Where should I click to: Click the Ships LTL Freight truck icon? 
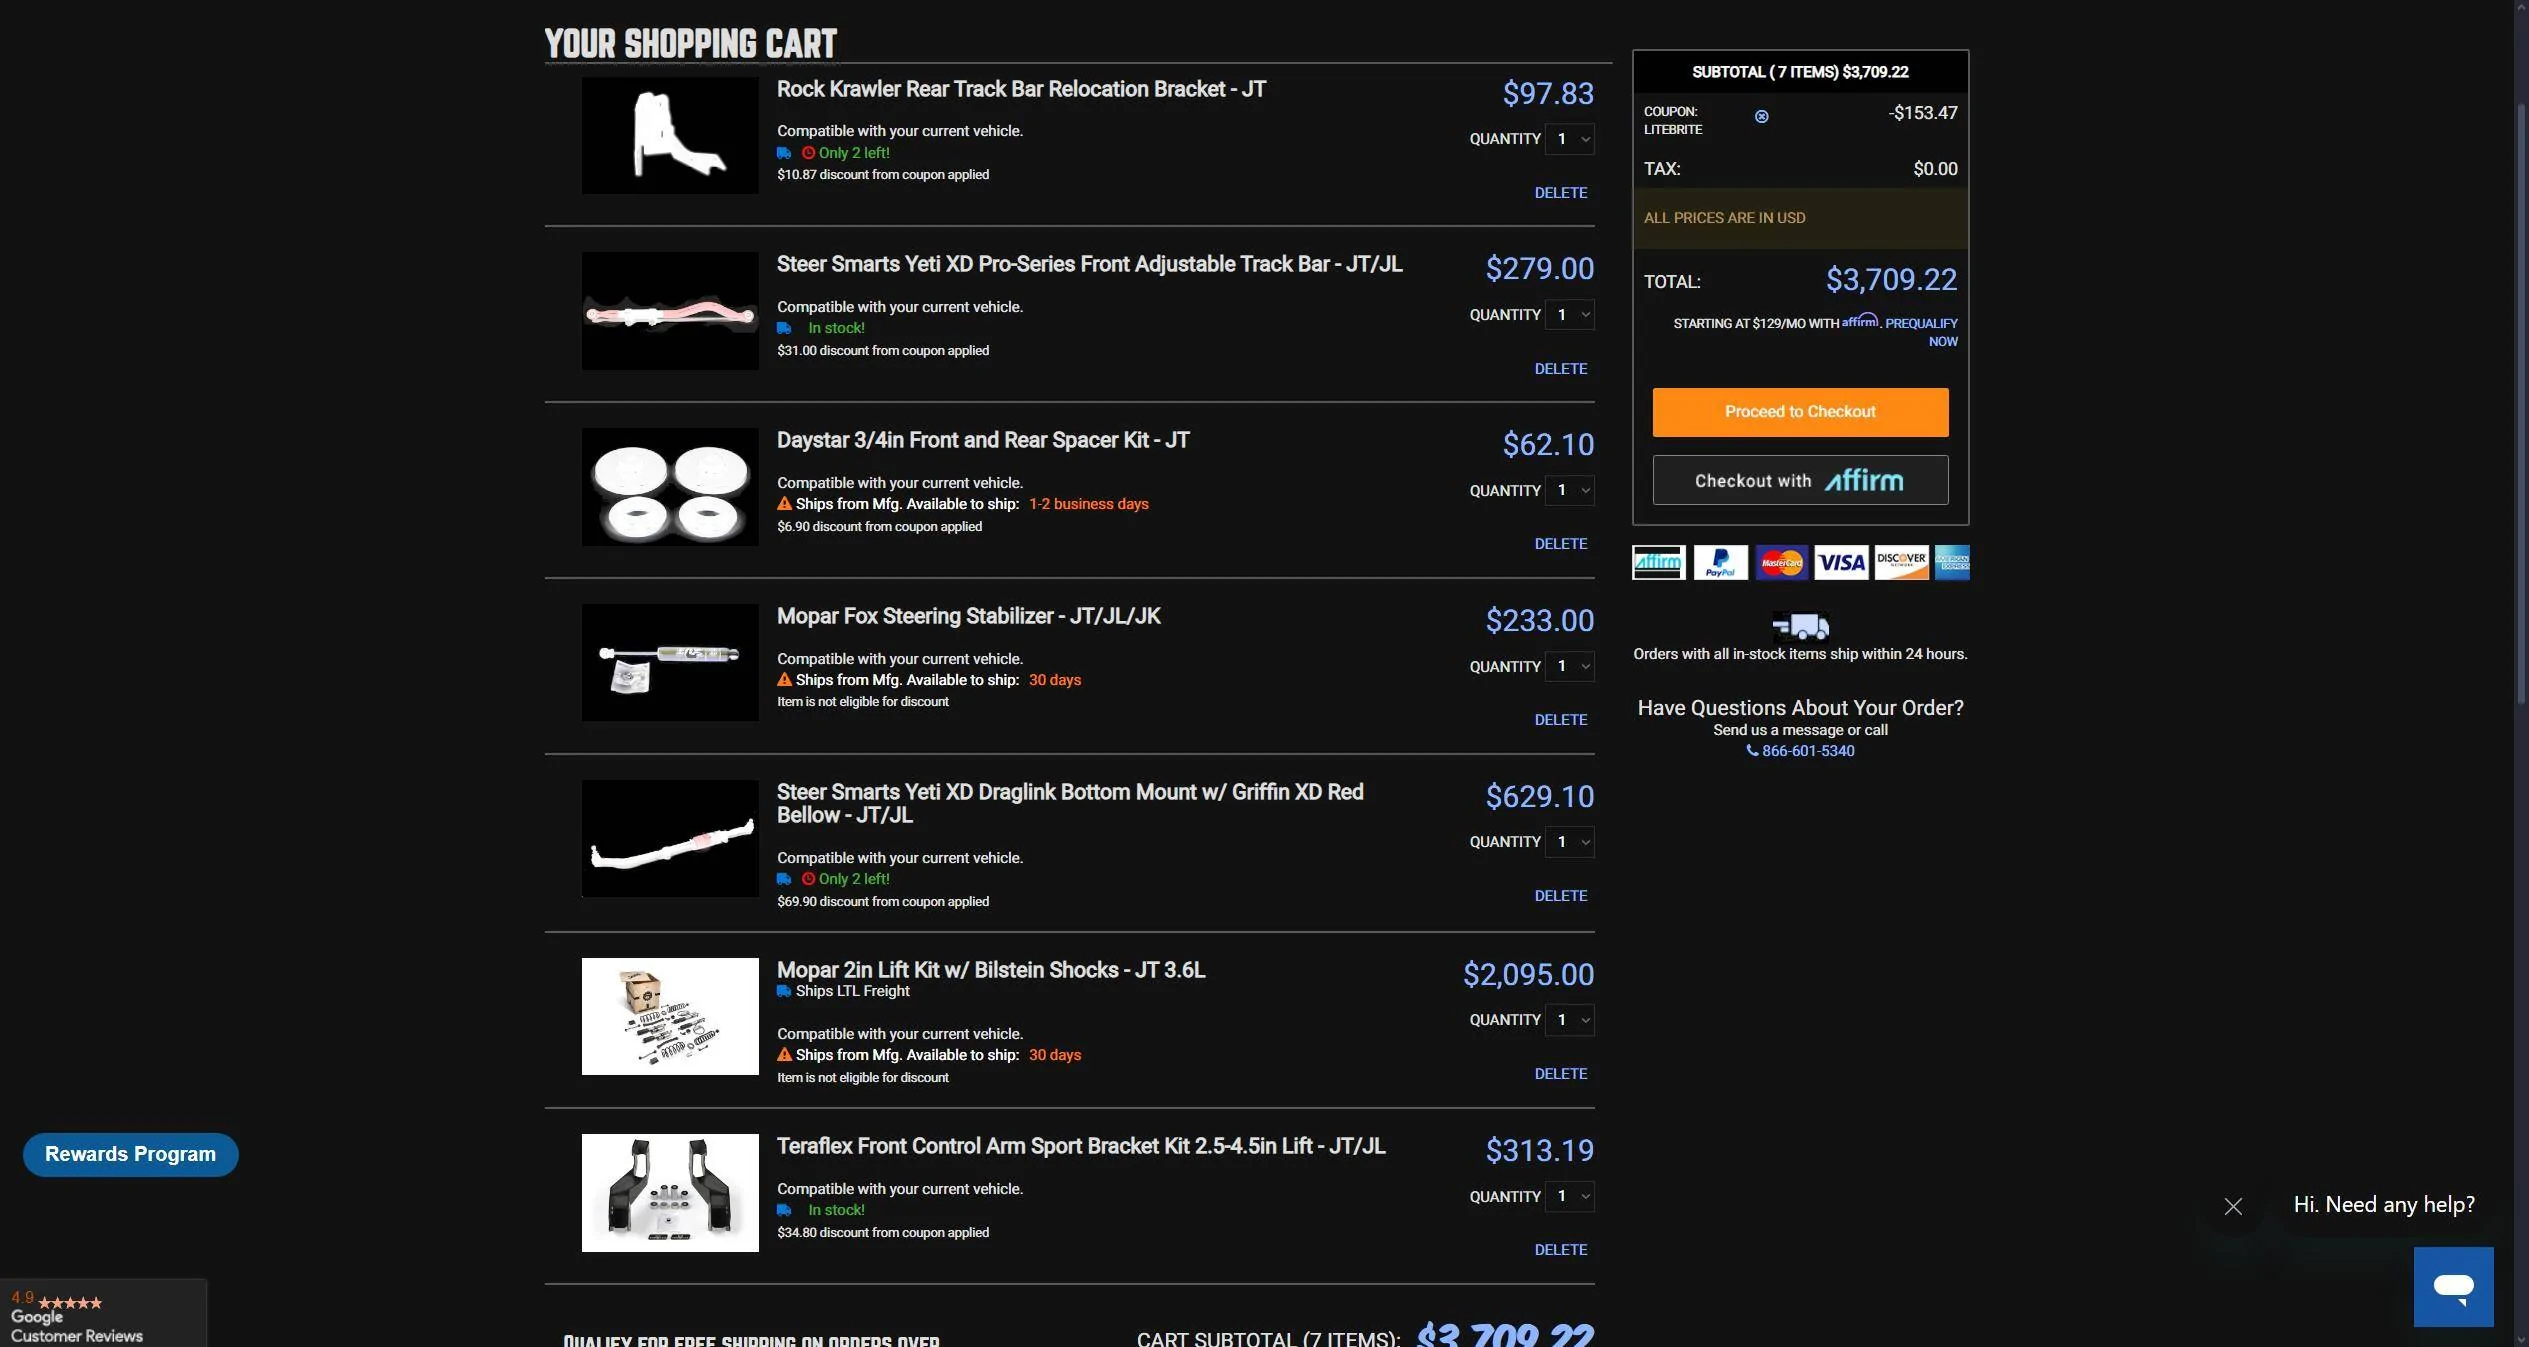(x=784, y=991)
